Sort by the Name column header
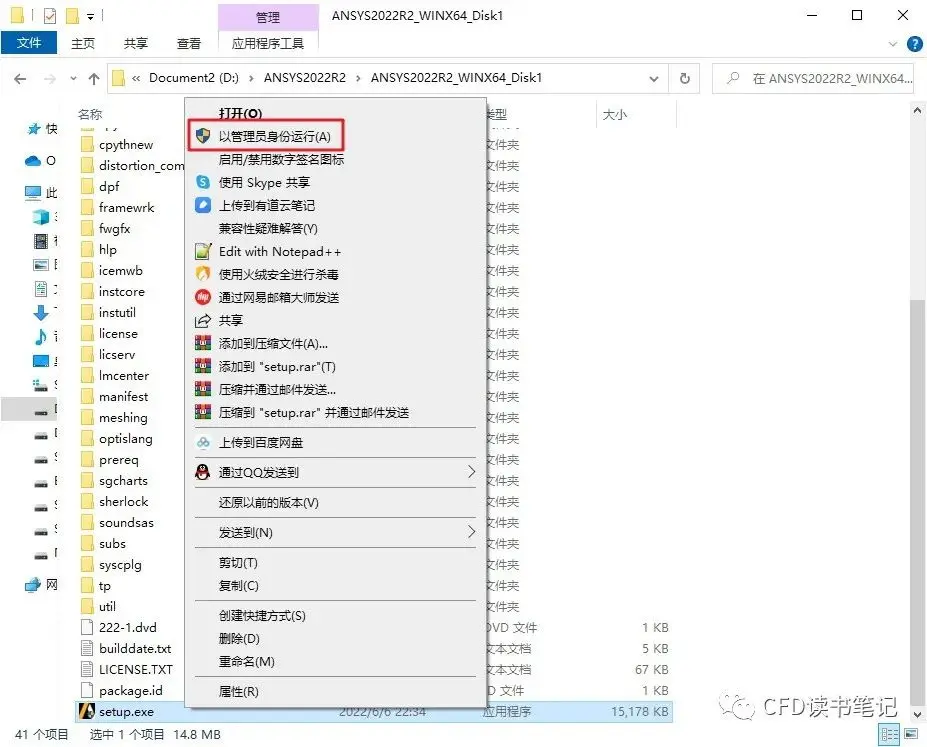Viewport: 927px width, 747px height. [x=90, y=114]
